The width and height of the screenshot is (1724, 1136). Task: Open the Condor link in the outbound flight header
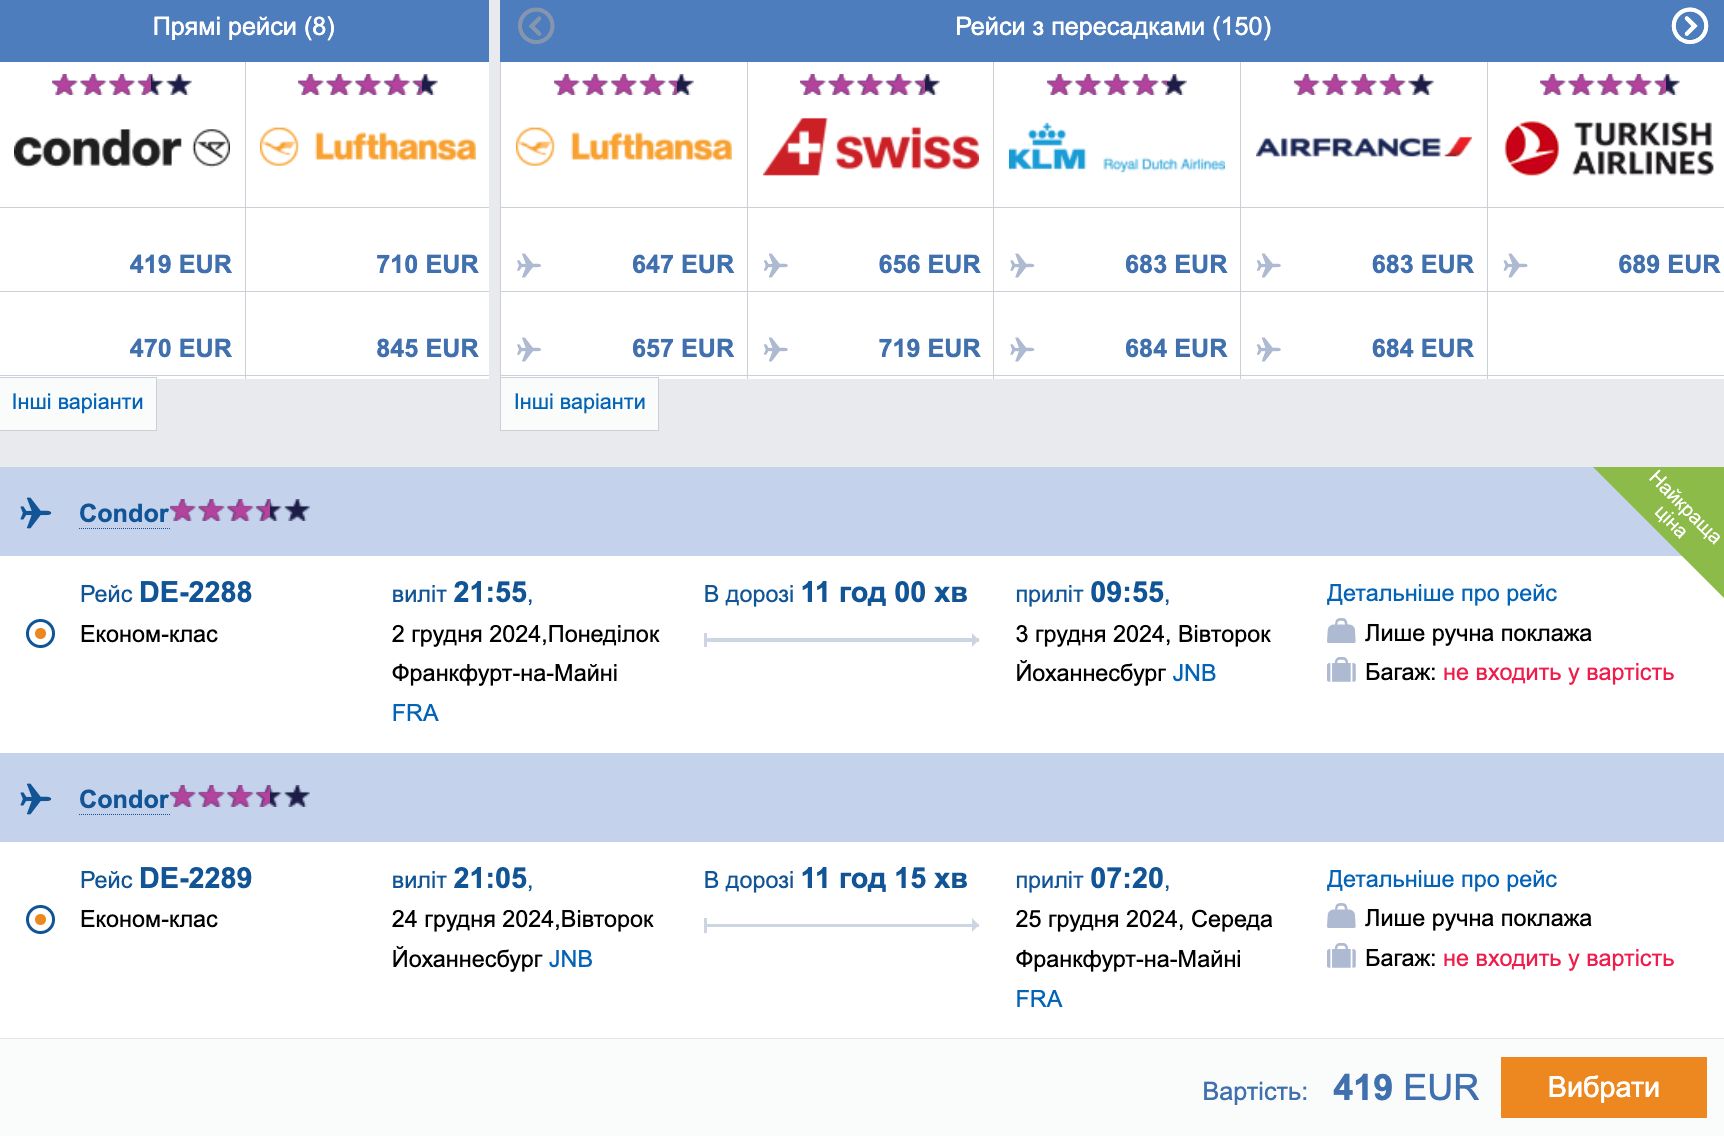124,513
